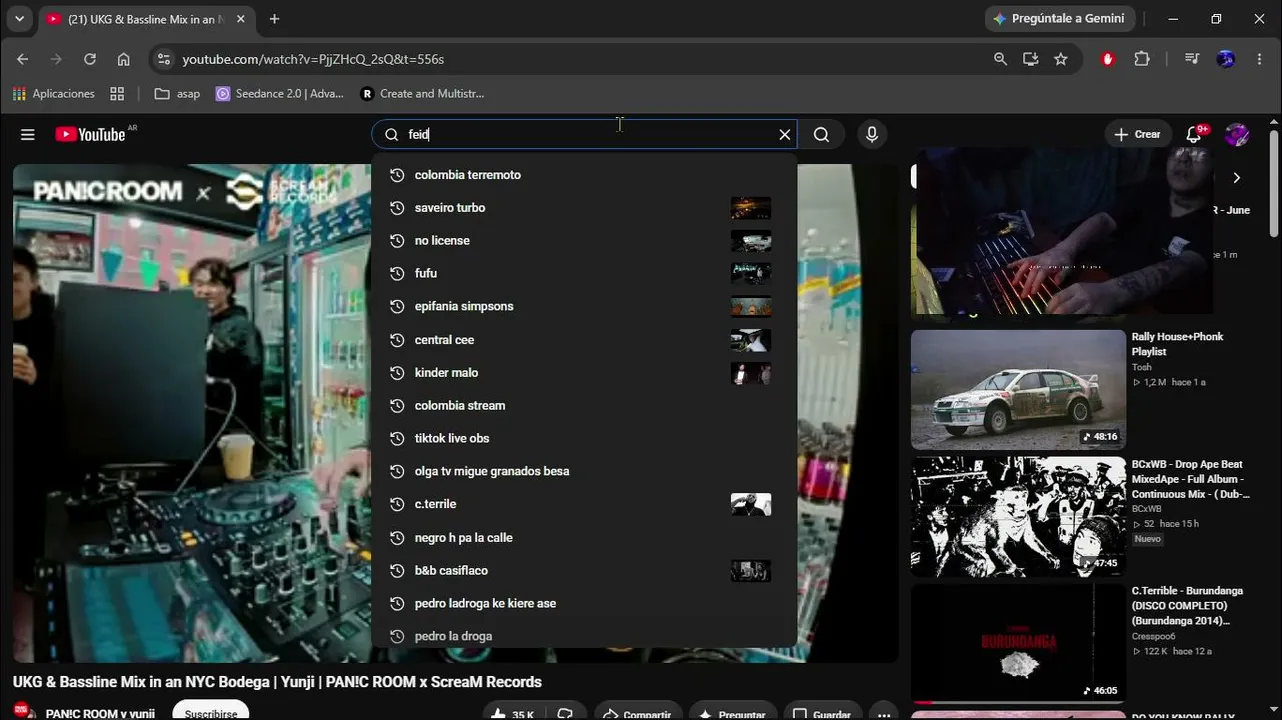The image size is (1282, 720).
Task: Open the Aplicaciones bookmark
Action: coord(54,93)
